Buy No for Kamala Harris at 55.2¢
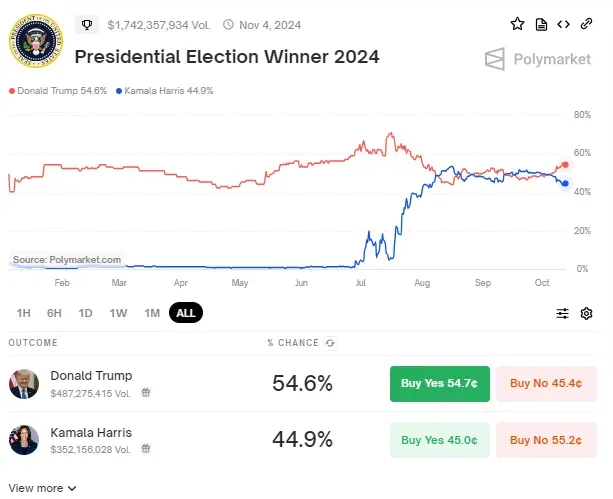Viewport: 613px width, 499px height. 546,440
